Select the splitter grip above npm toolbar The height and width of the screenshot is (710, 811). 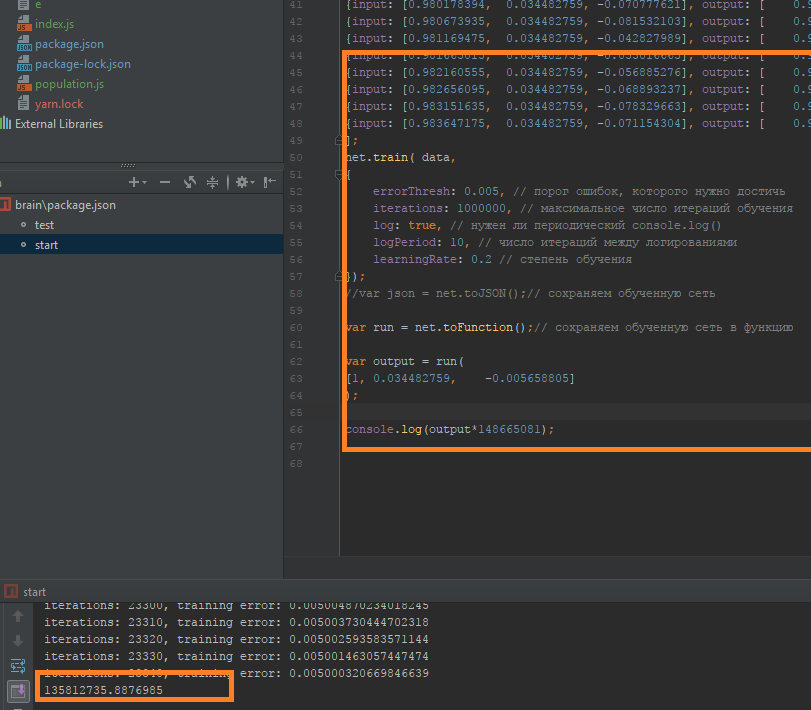(128, 165)
